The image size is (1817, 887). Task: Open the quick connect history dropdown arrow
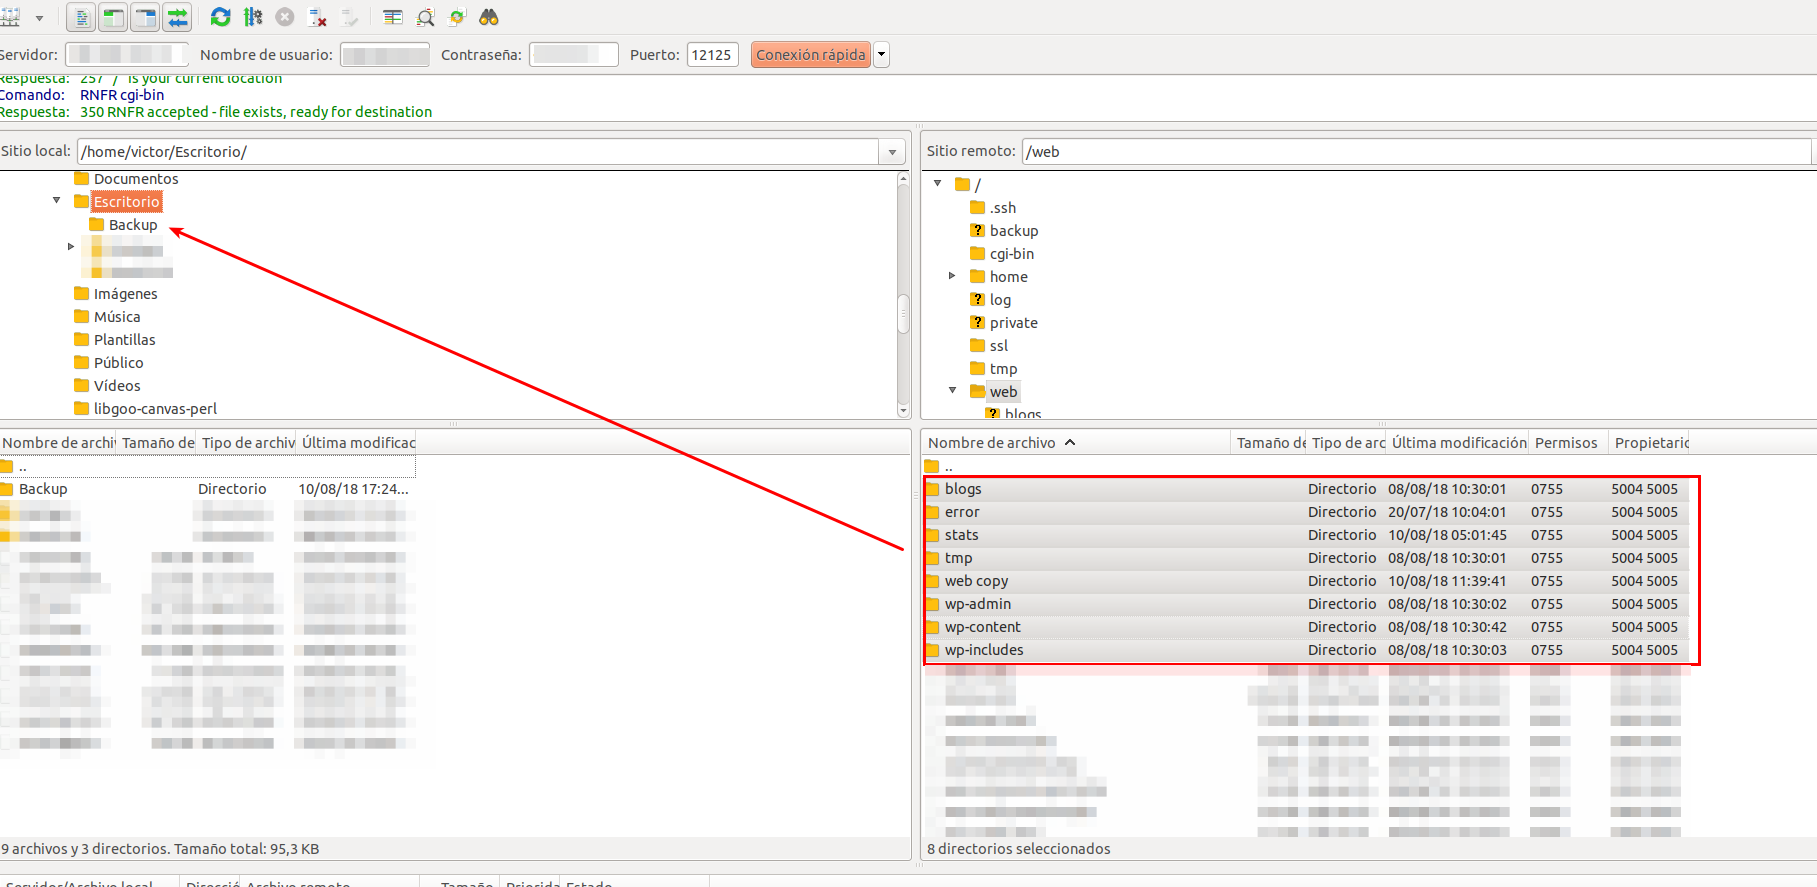point(881,54)
